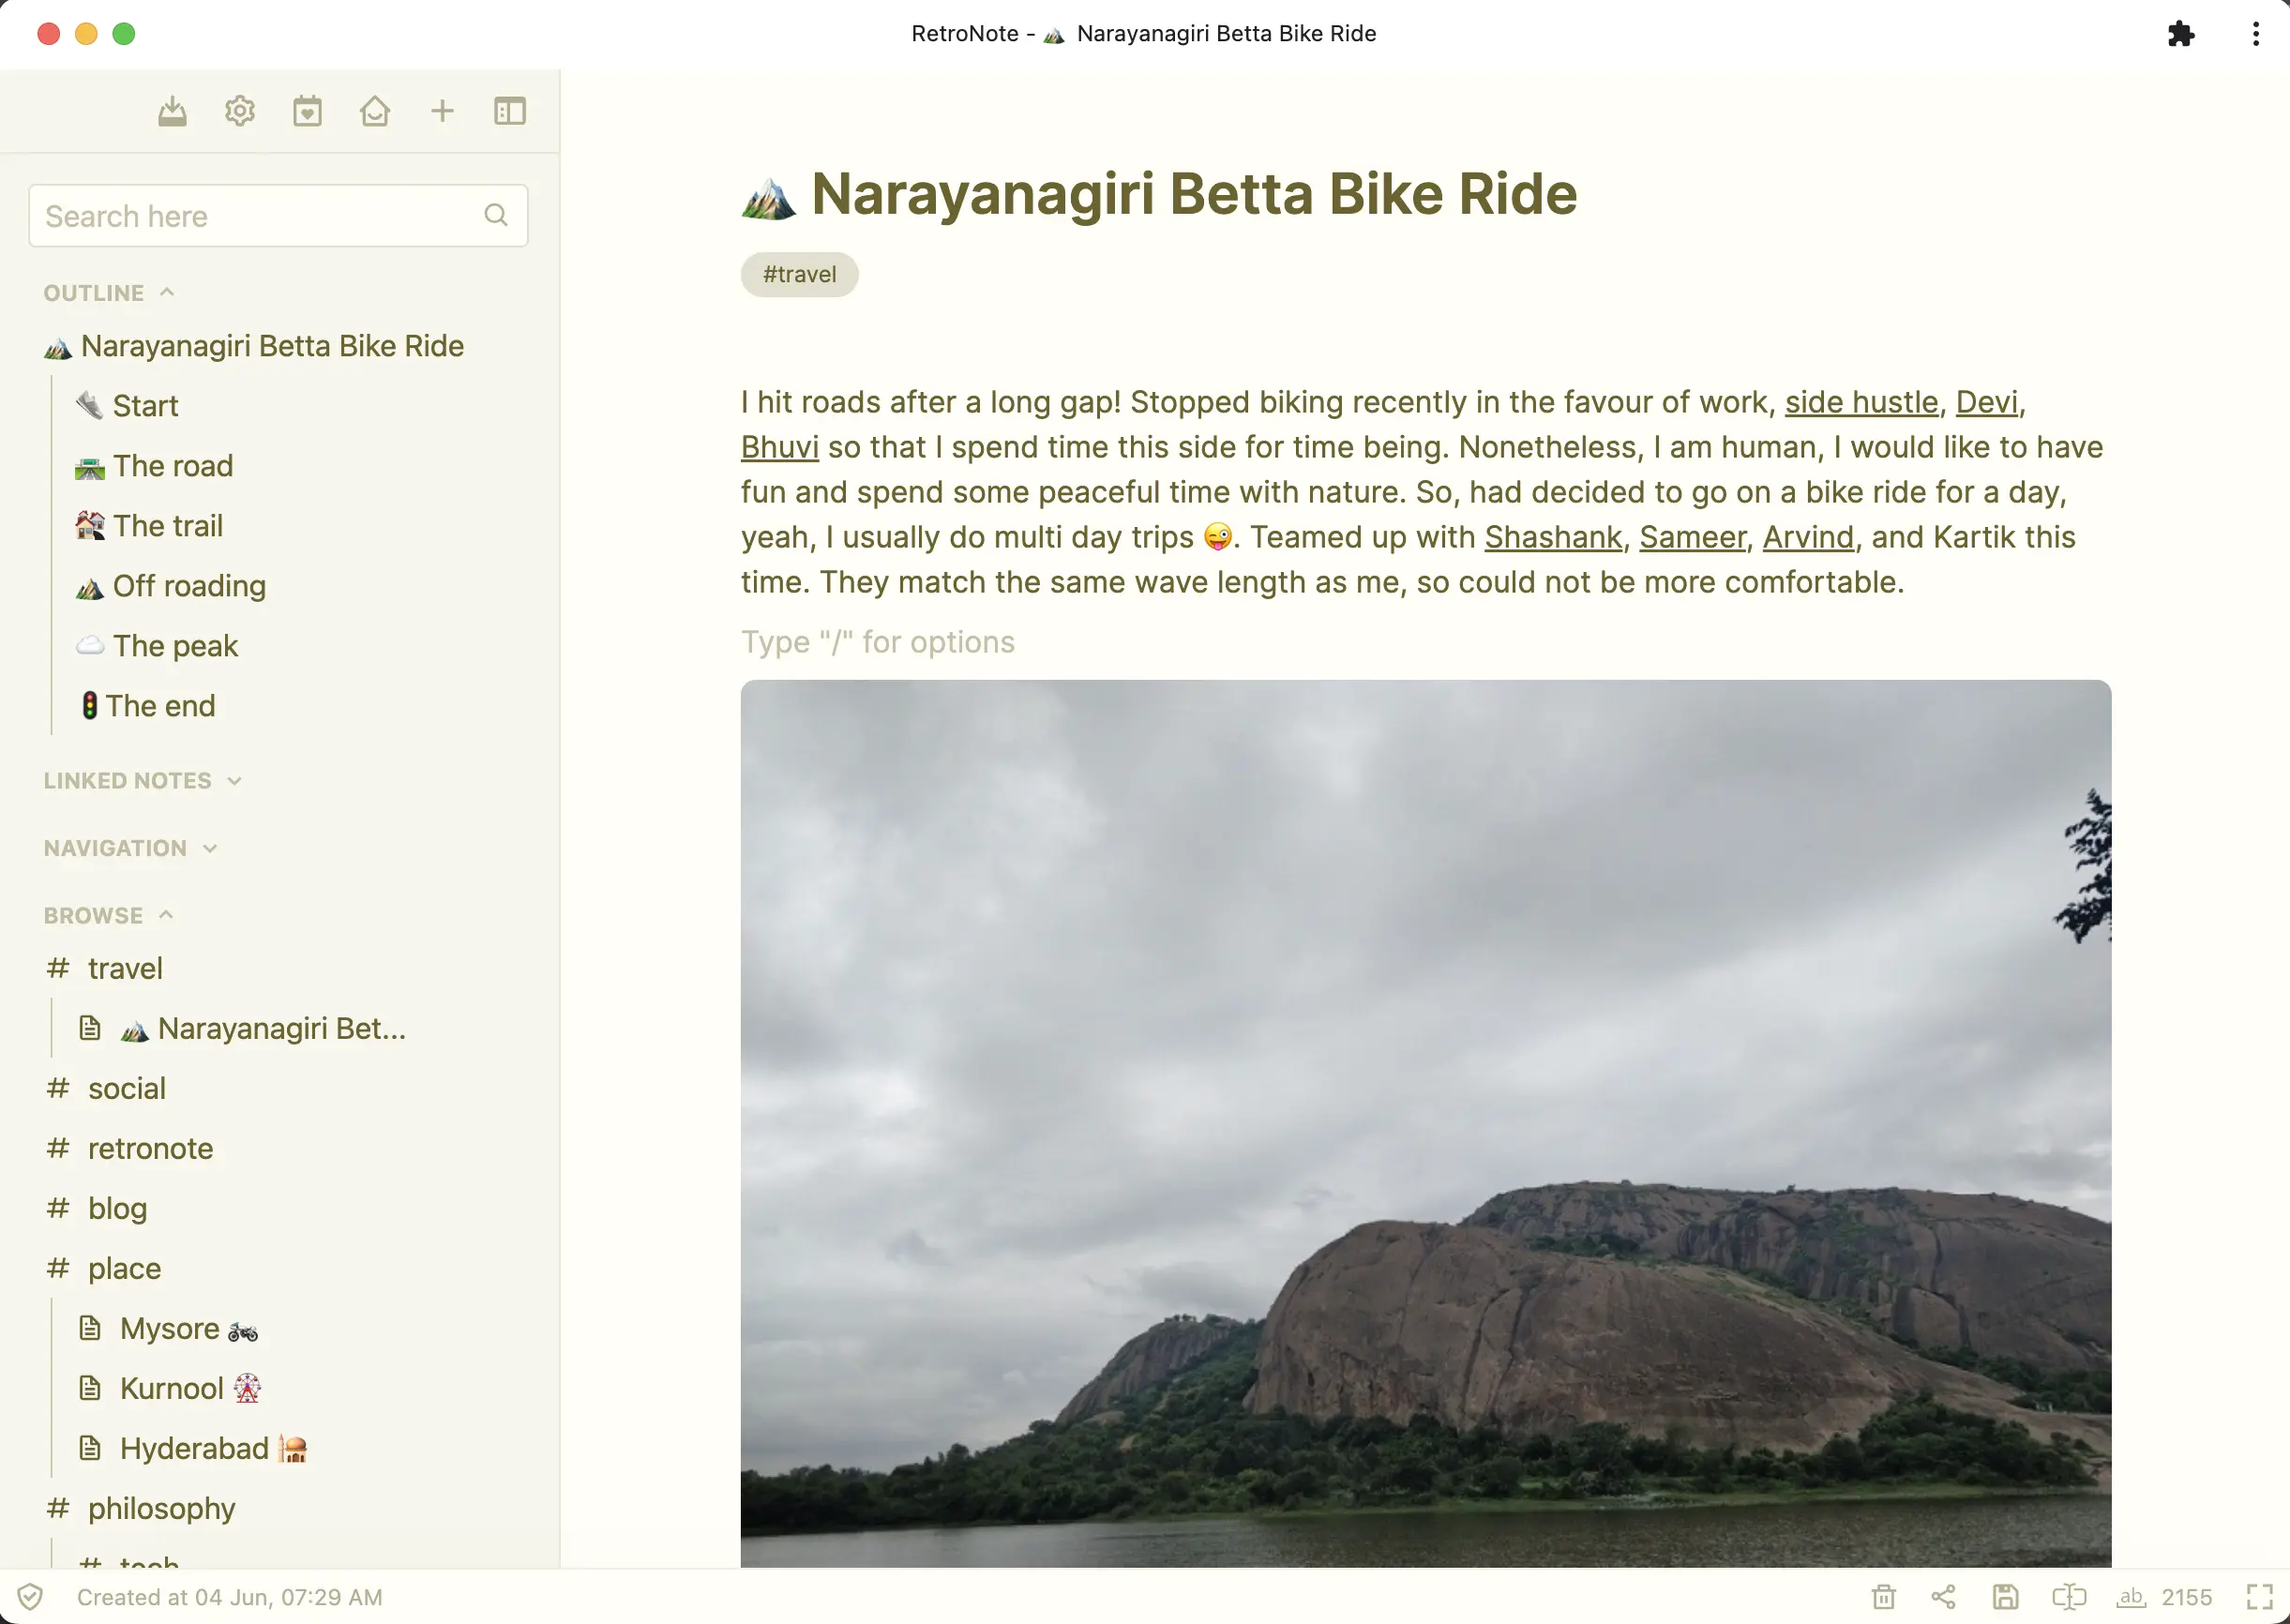Click the shield status icon
Viewport: 2290px width, 1624px height.
30,1597
